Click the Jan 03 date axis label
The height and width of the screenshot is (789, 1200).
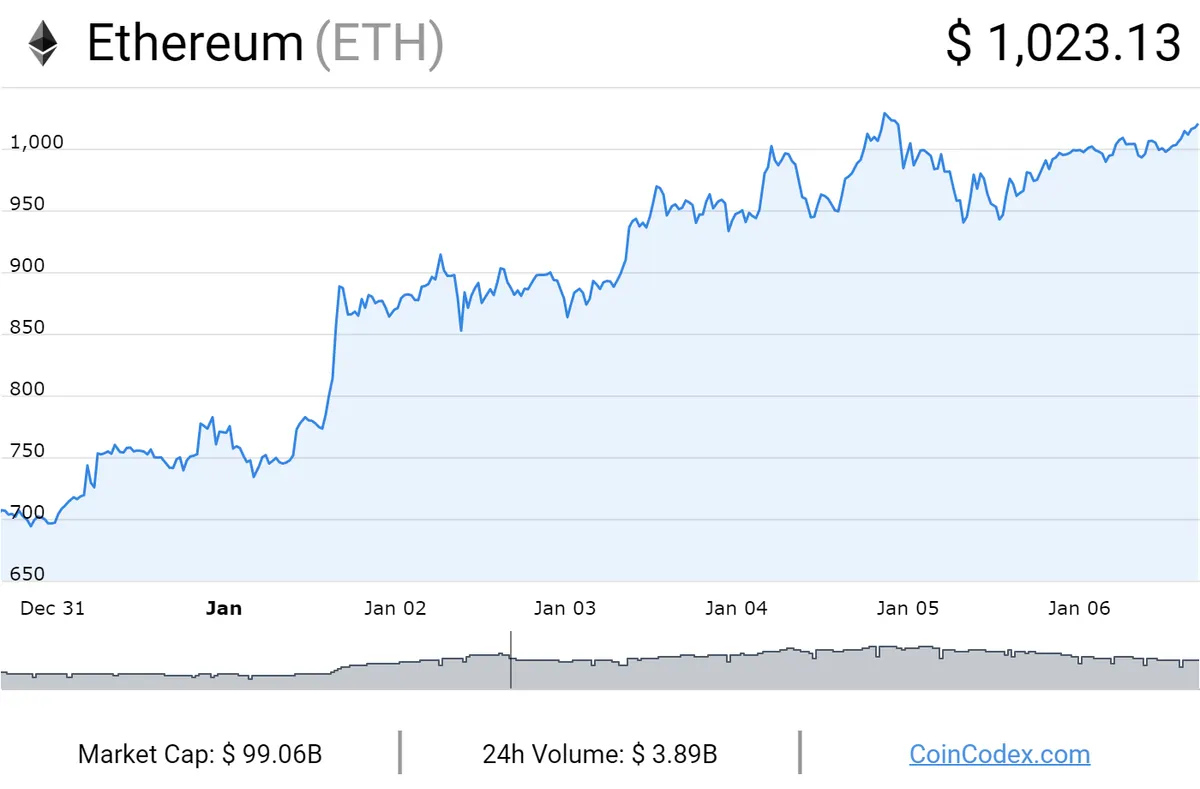565,608
